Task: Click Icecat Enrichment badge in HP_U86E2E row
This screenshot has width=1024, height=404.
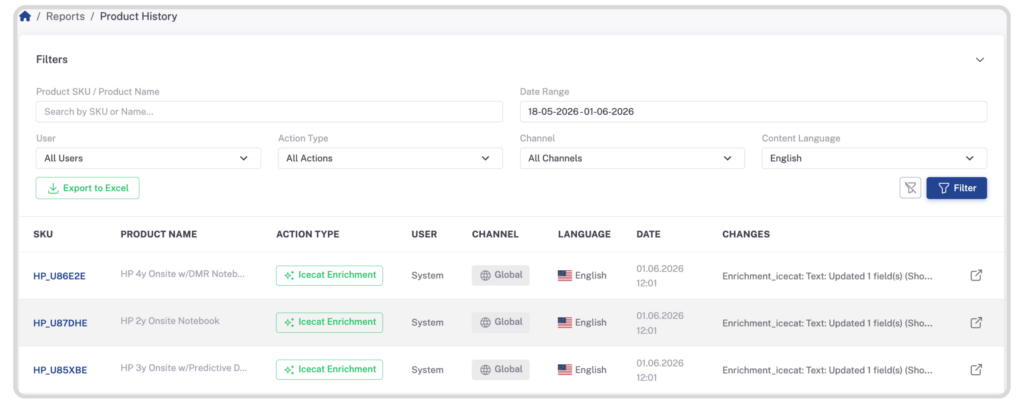Action: [x=330, y=275]
